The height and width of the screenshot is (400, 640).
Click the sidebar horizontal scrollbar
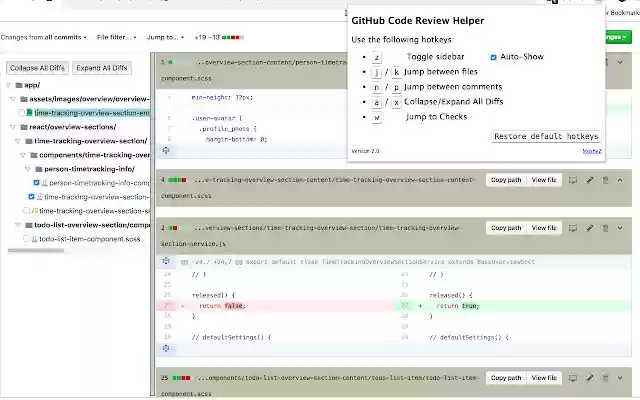point(36,251)
